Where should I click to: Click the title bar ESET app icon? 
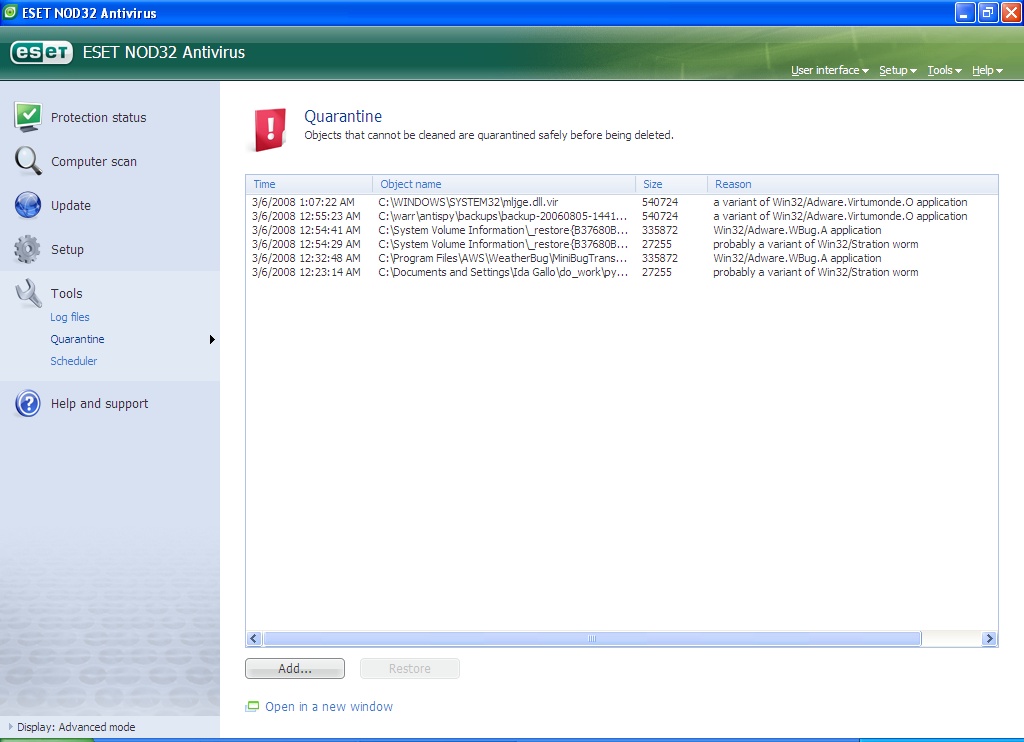tap(10, 12)
